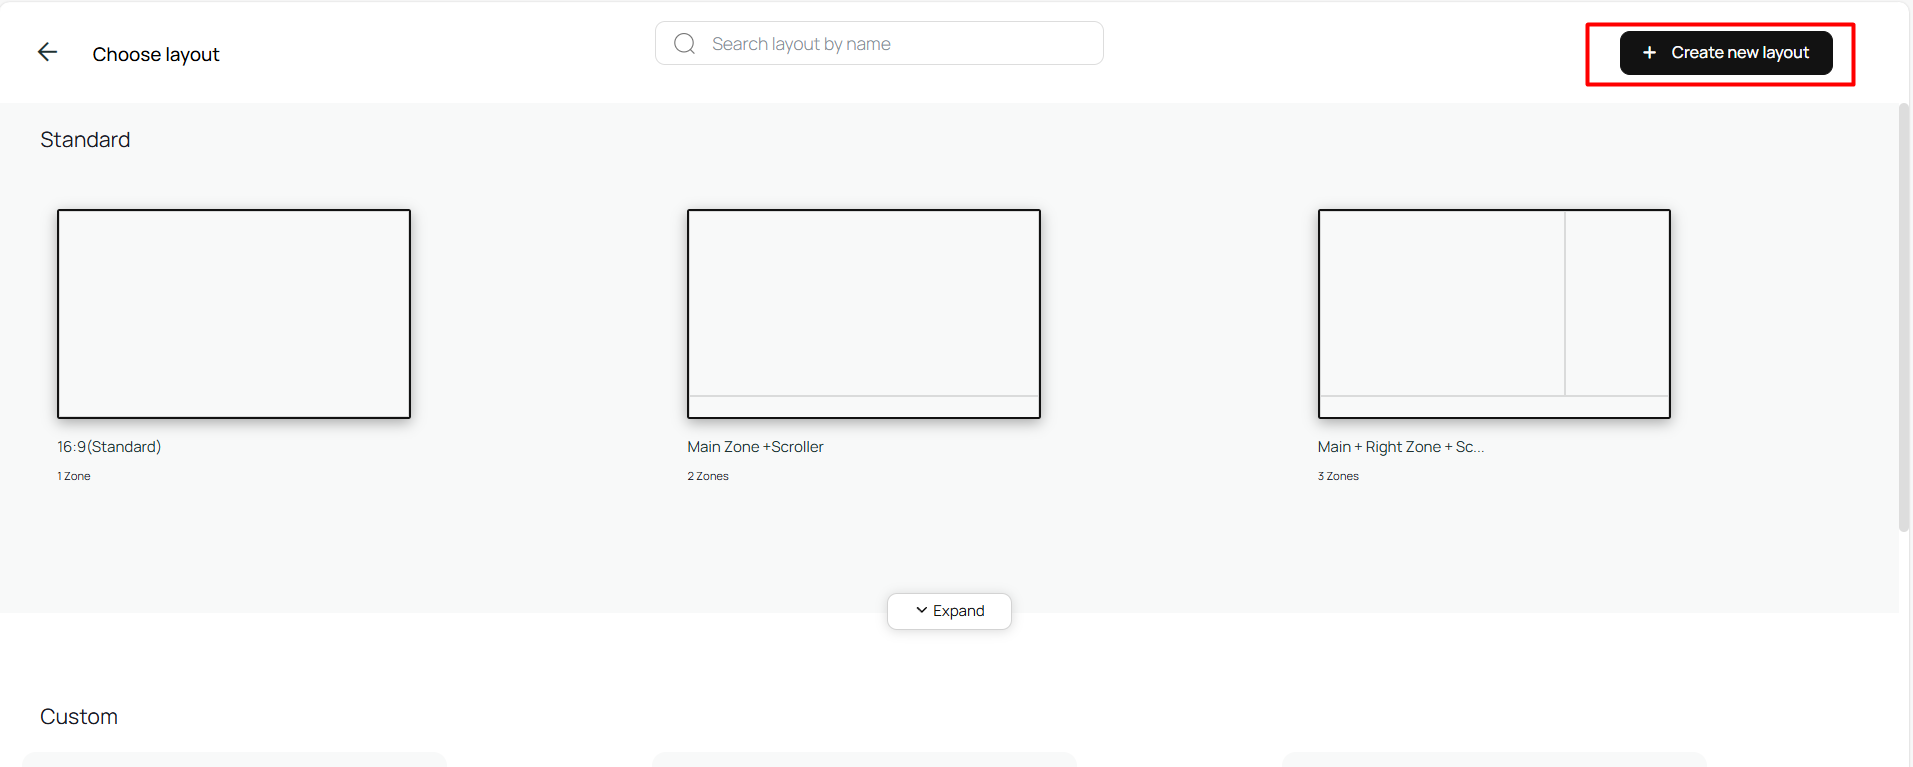
Task: Click the Choose layout page title
Action: [156, 55]
